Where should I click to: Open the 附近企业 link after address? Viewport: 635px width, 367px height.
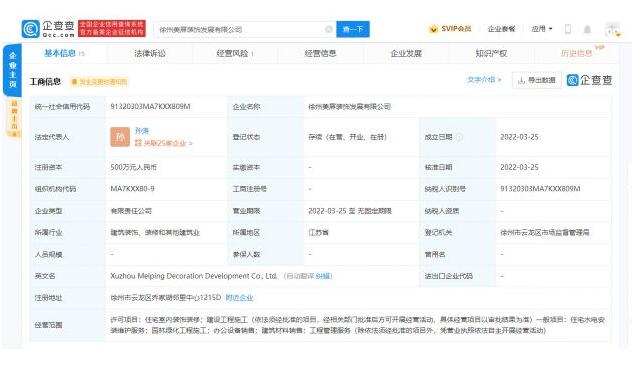coord(239,298)
